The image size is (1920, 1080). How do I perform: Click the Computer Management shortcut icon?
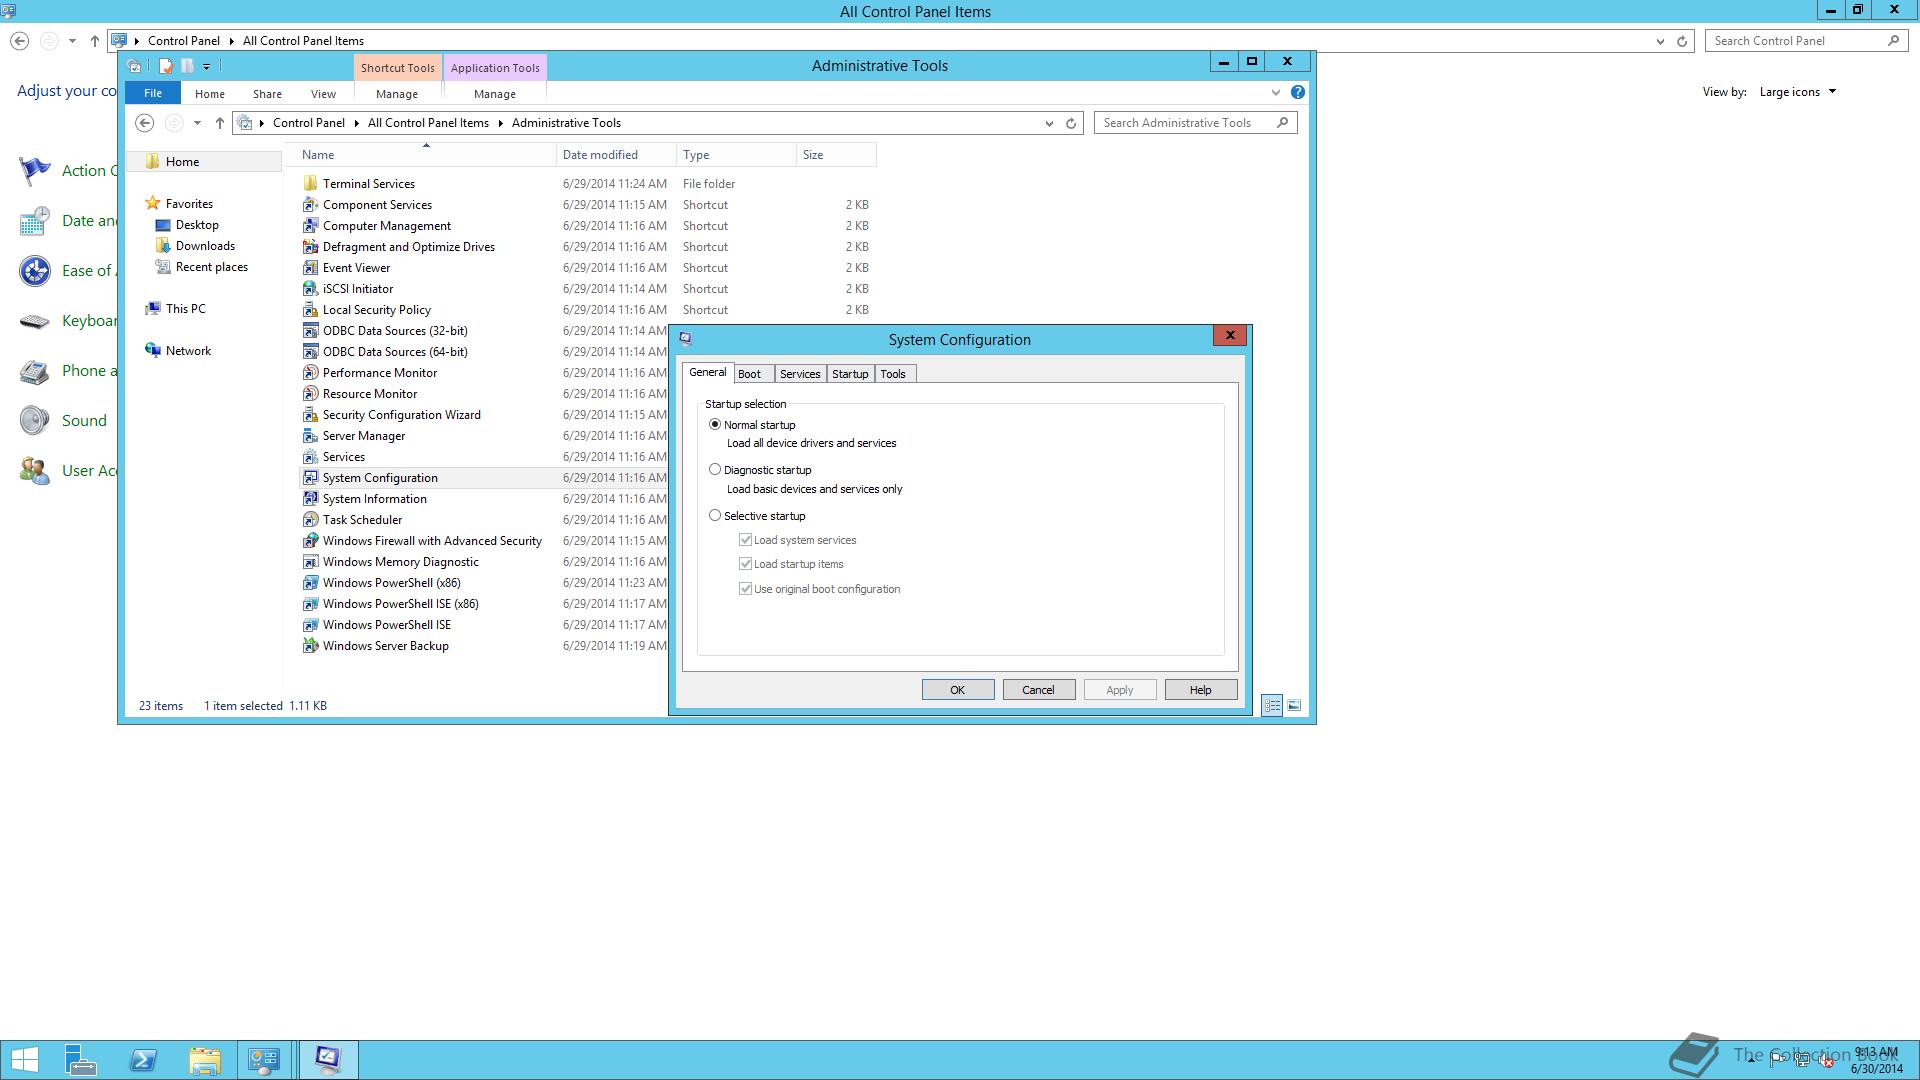310,226
